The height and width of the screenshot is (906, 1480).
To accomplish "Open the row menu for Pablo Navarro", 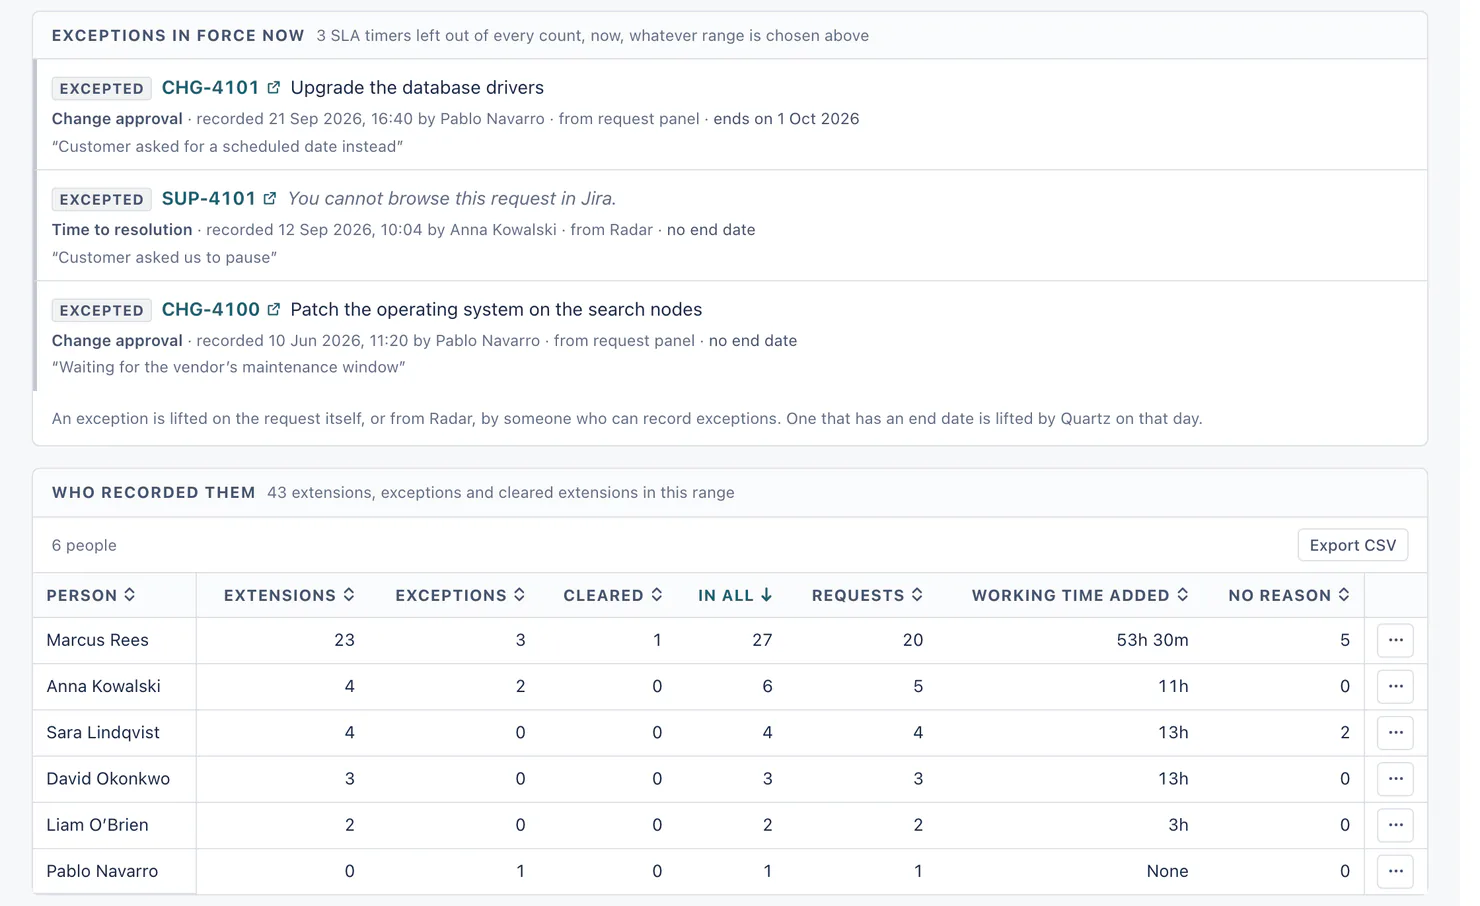I will pos(1395,871).
